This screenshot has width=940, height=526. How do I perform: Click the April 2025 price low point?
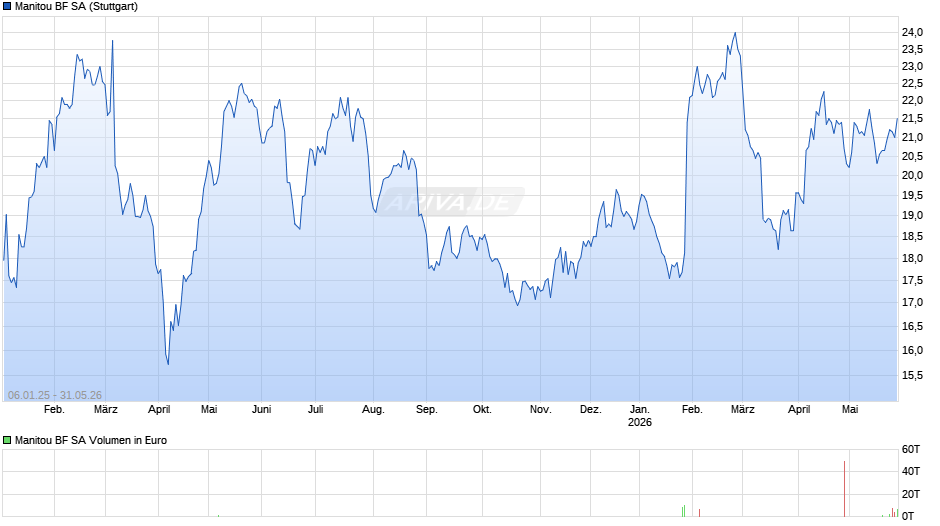tap(168, 363)
